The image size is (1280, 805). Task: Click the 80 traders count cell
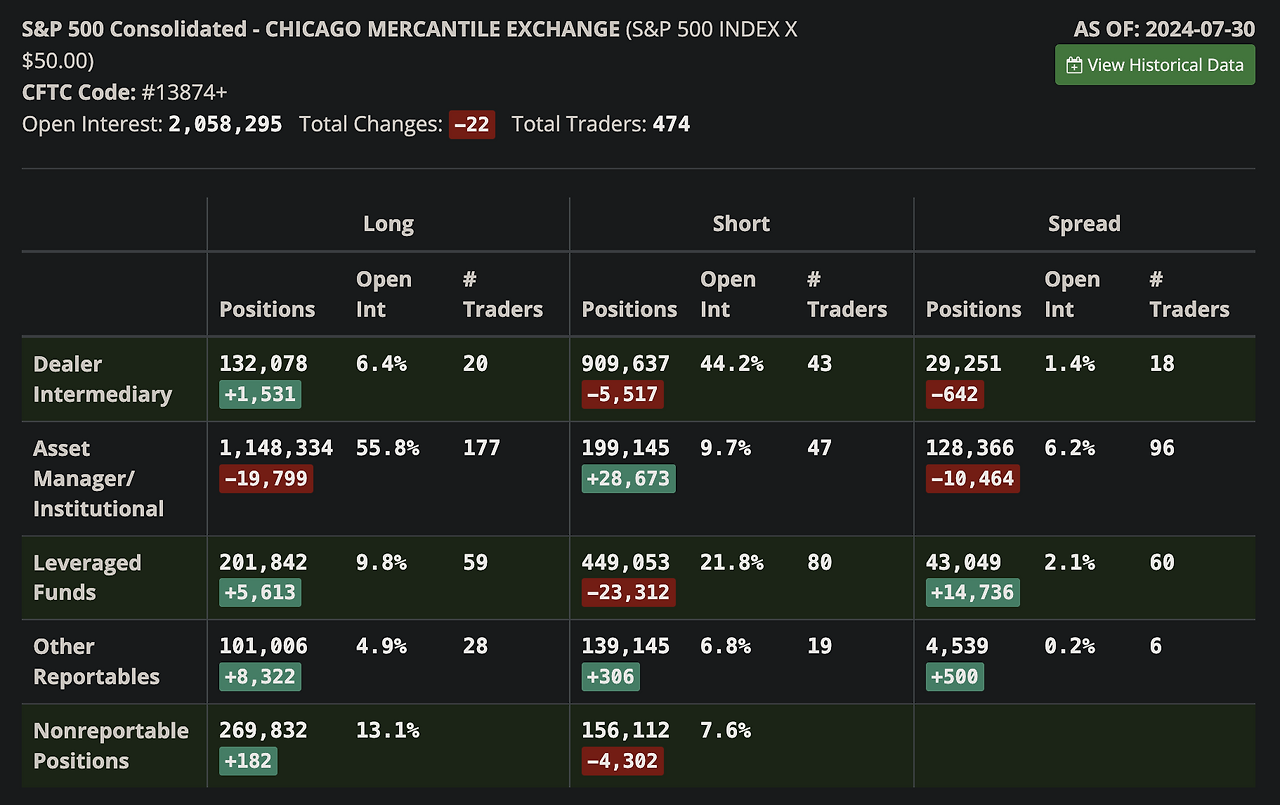pos(819,562)
